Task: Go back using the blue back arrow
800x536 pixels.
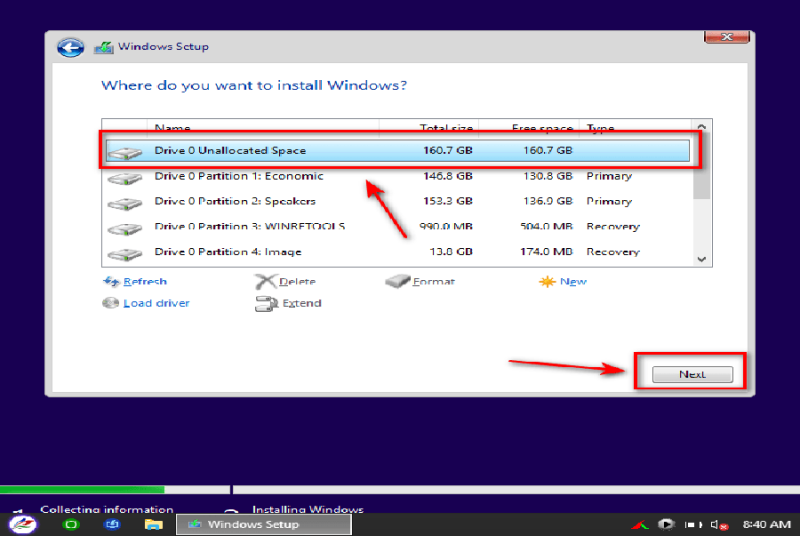Action: [70, 48]
